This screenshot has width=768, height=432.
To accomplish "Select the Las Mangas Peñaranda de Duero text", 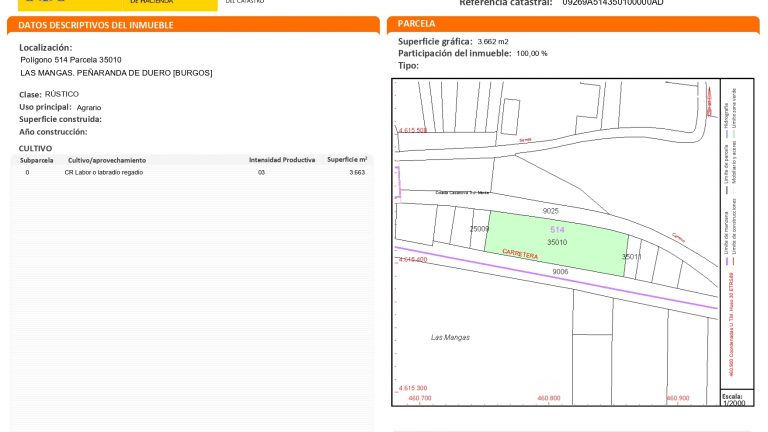I will (116, 73).
